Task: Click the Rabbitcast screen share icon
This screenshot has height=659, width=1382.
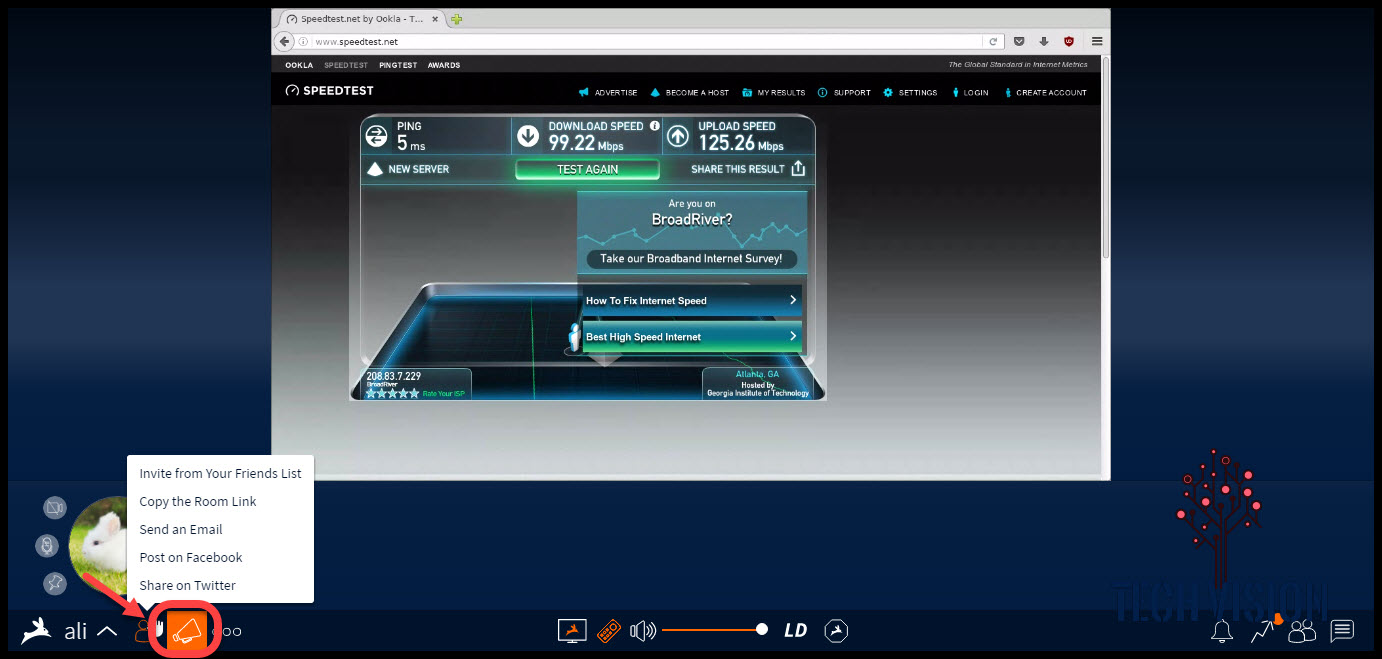Action: point(572,630)
